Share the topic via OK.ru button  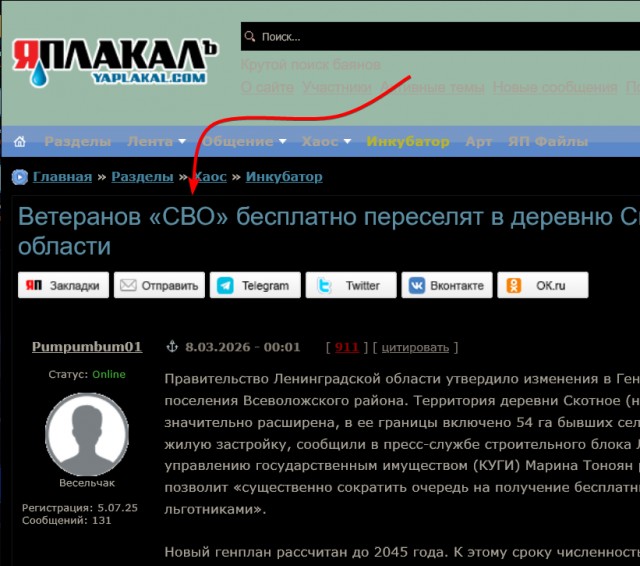pos(543,285)
